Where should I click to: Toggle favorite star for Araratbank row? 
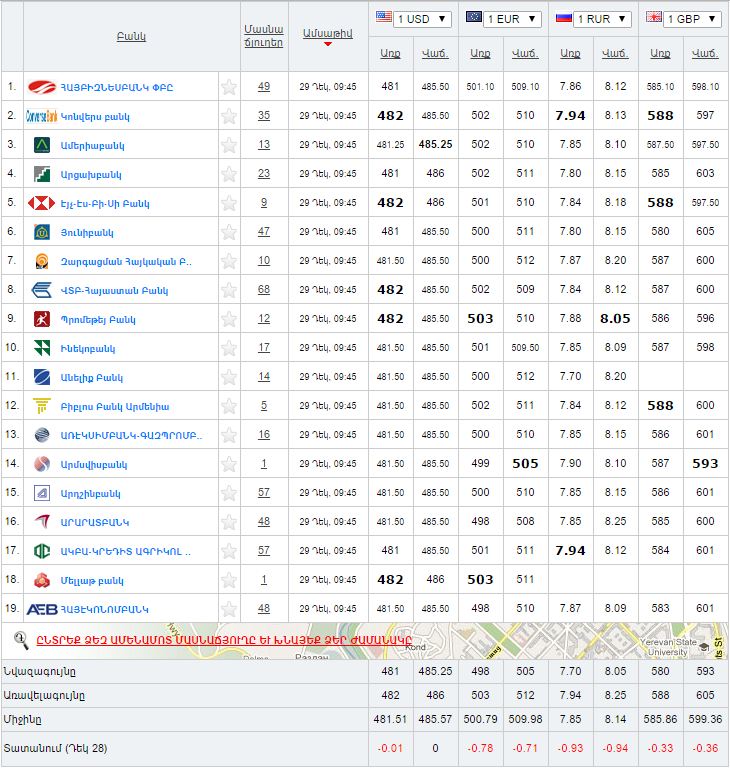pos(229,522)
